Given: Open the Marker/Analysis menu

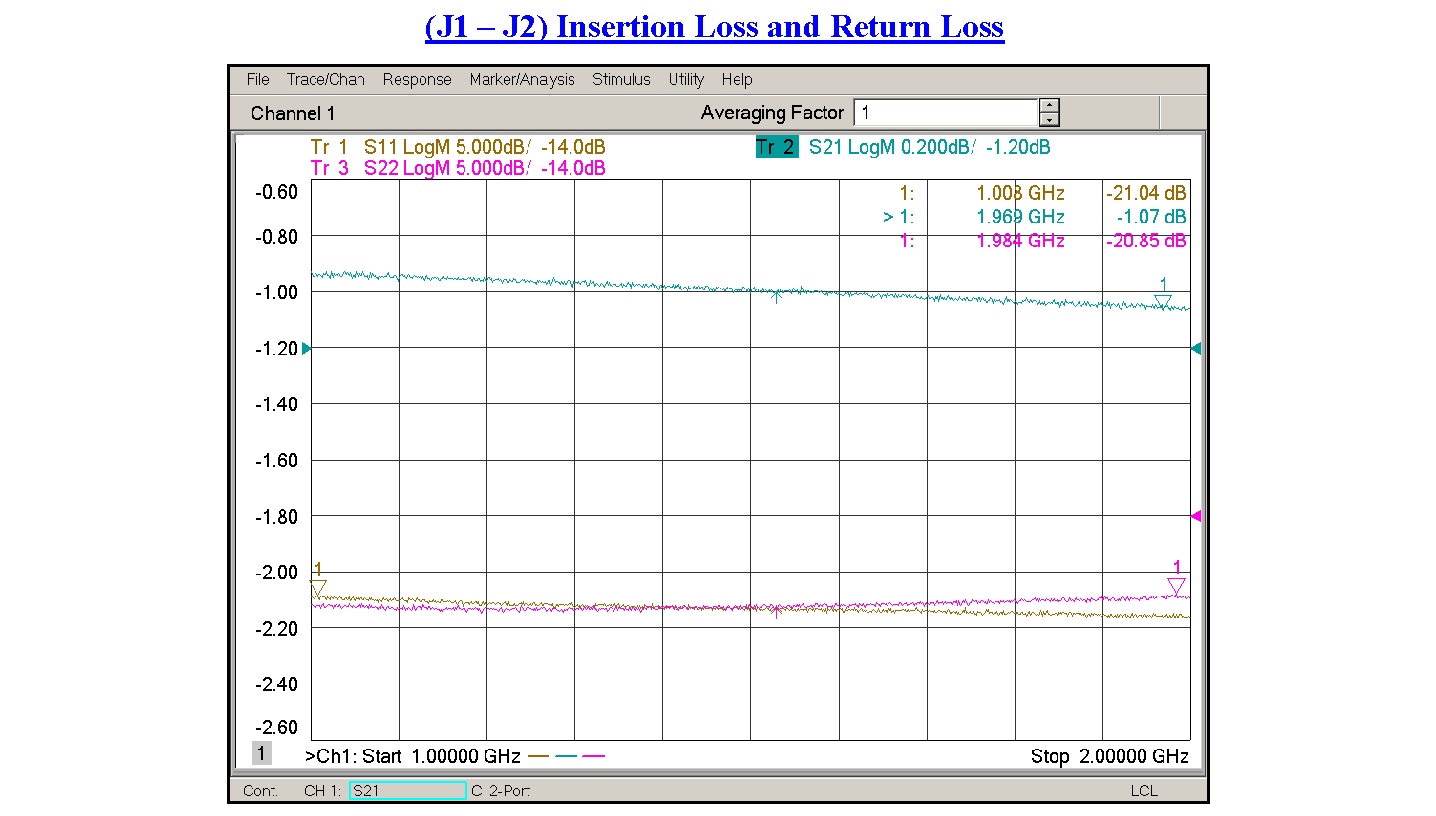Looking at the screenshot, I should tap(522, 80).
